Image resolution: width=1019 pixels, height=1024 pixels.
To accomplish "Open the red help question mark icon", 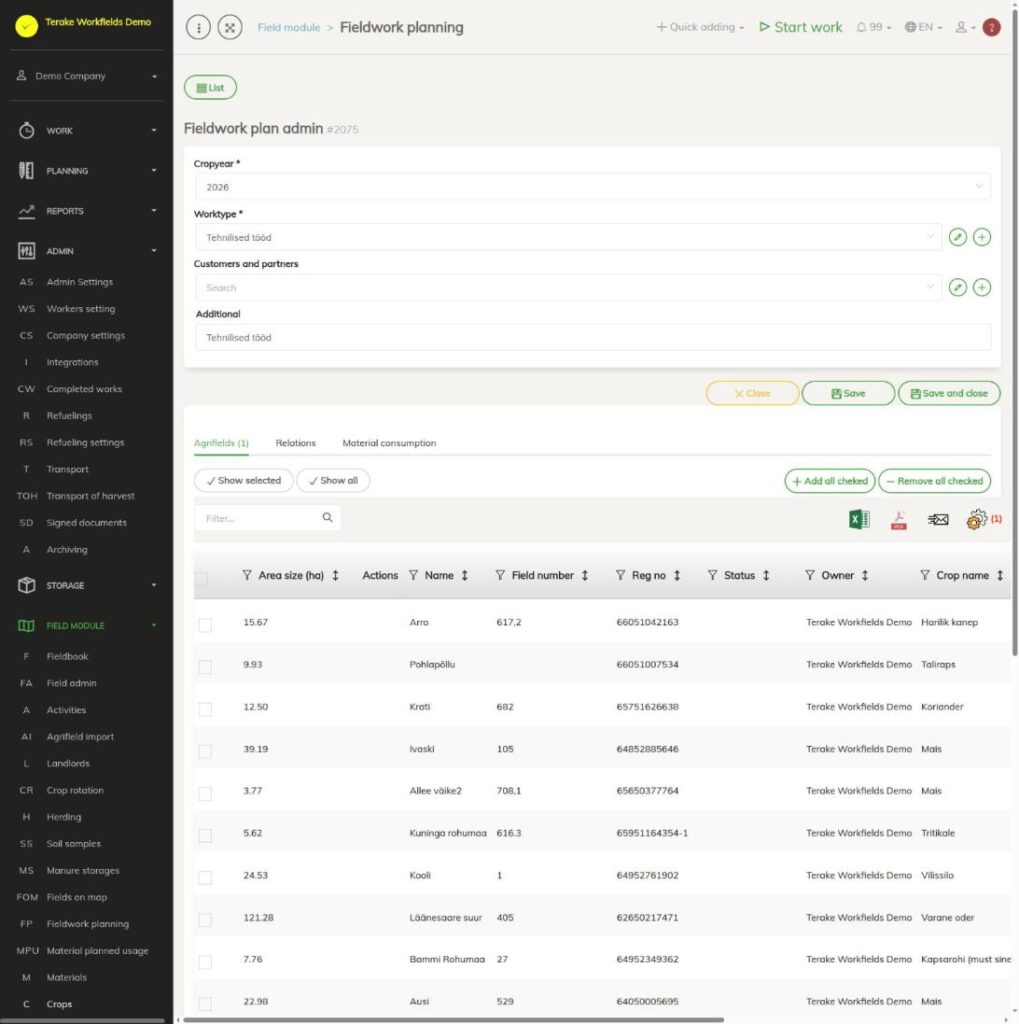I will [x=992, y=27].
